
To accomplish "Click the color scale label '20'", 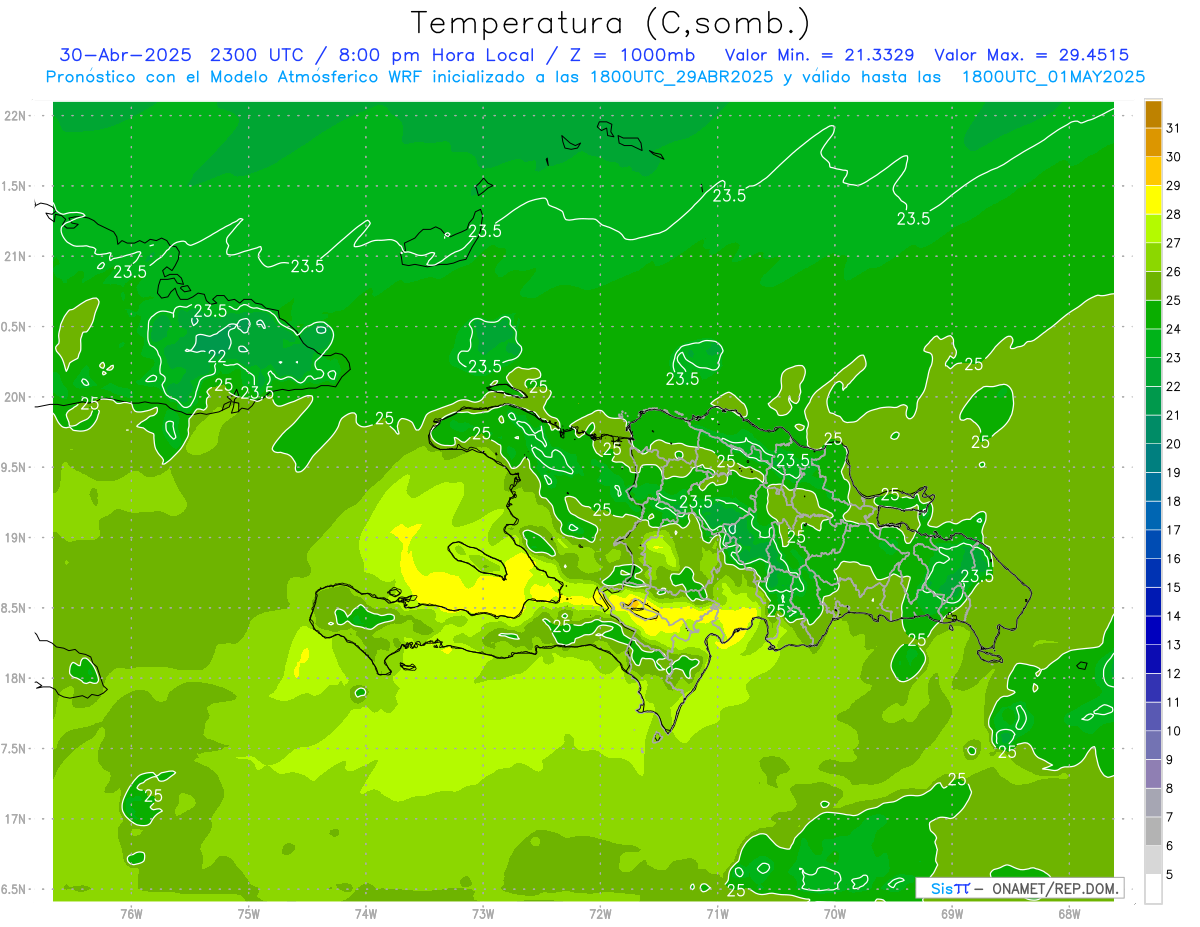I will click(1174, 444).
